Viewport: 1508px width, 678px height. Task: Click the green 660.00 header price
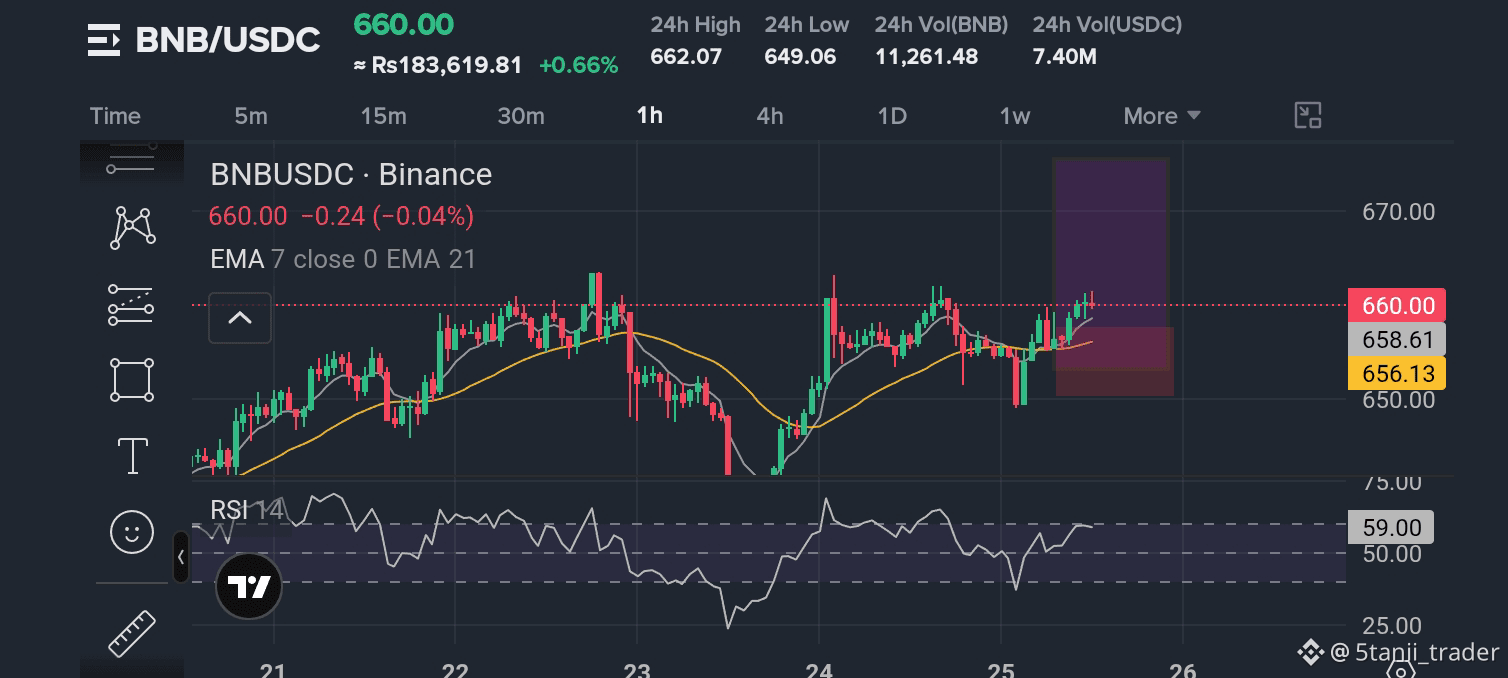pyautogui.click(x=404, y=25)
